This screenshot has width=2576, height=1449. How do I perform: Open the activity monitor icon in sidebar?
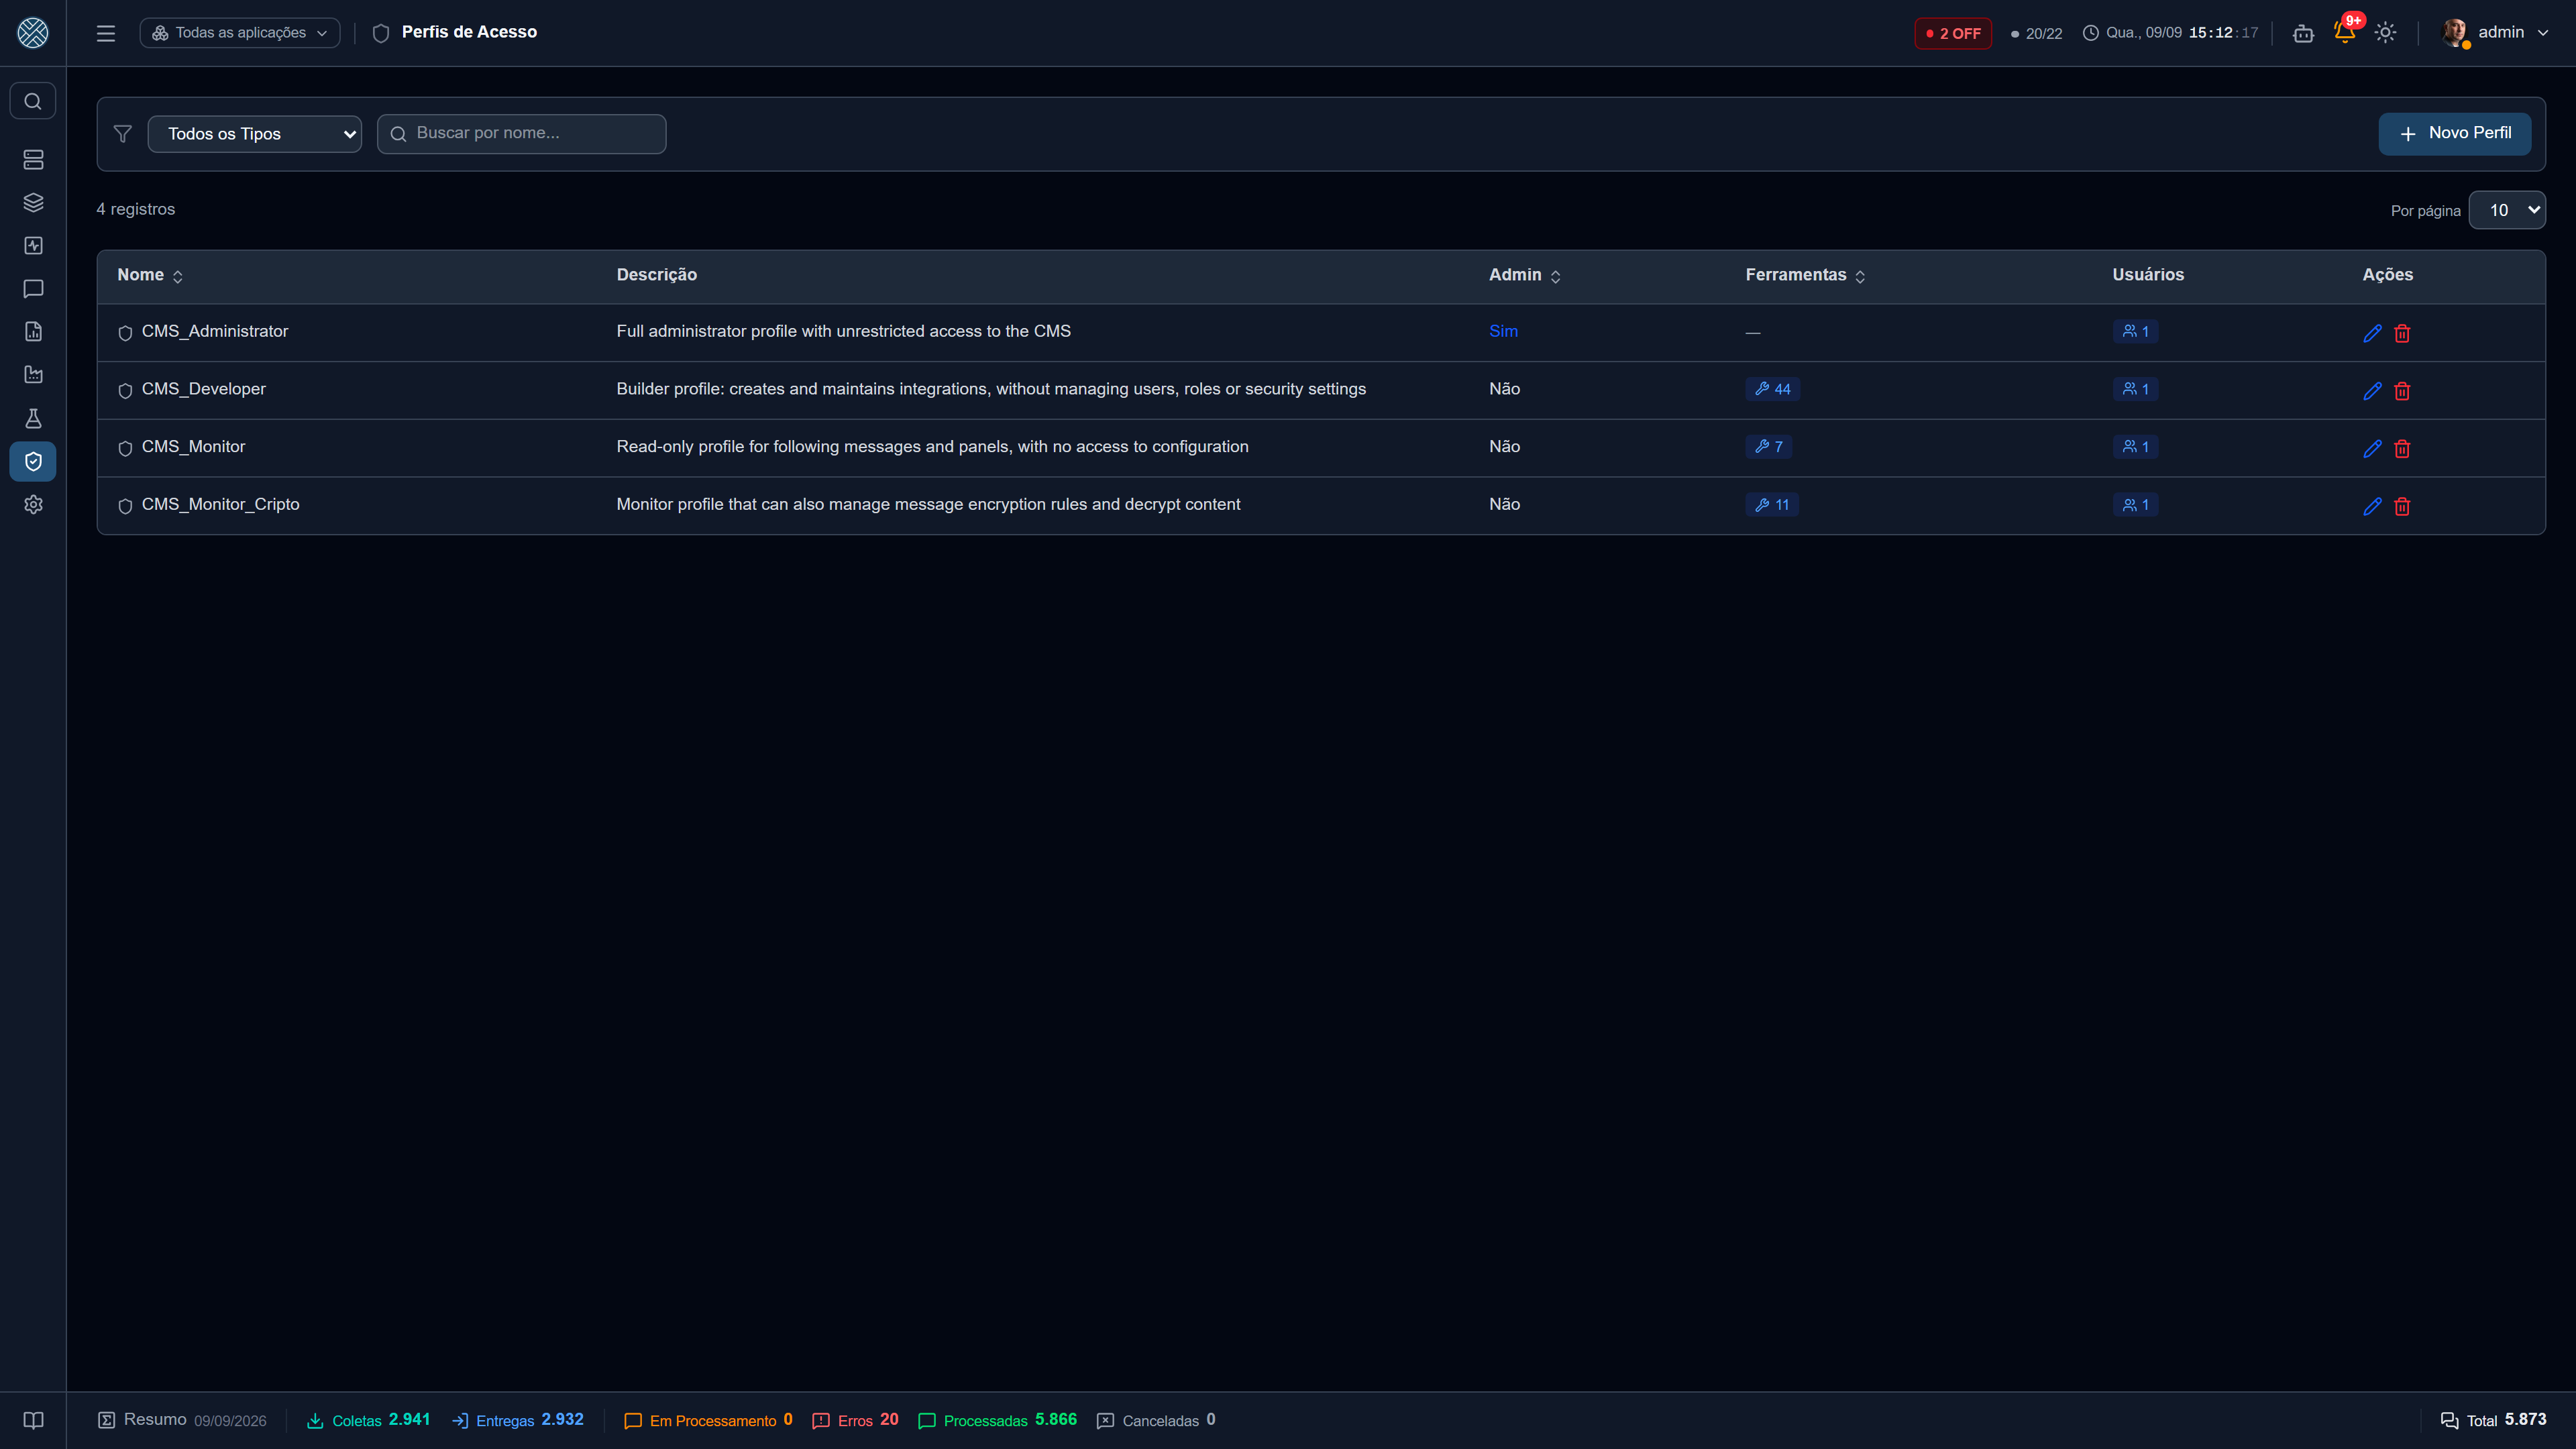click(x=33, y=246)
